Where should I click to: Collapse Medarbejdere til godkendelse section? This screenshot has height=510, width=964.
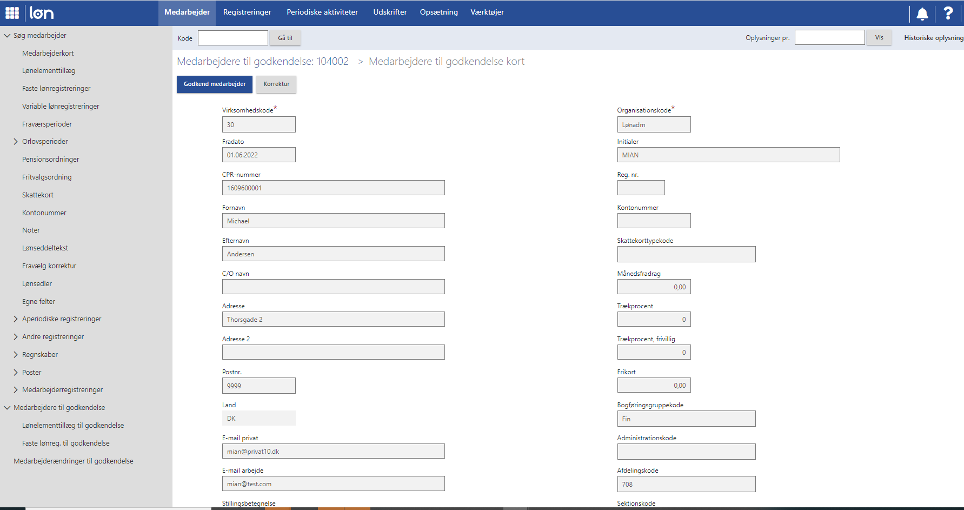coord(6,408)
